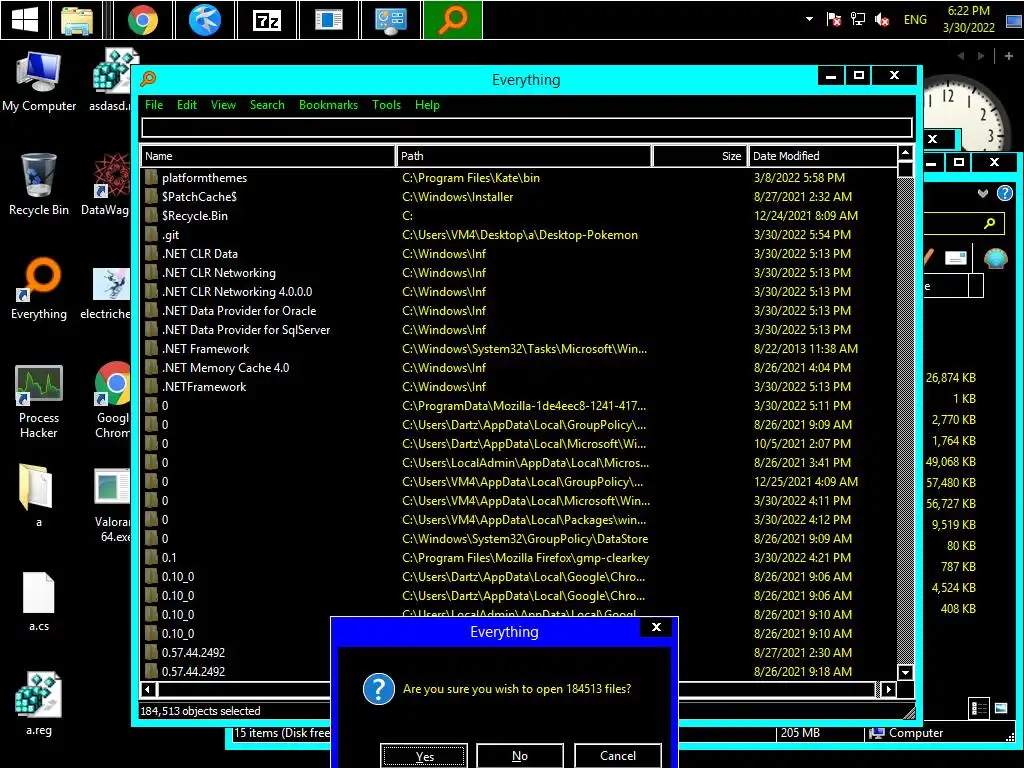
Task: Confirm with Yes in the dialog
Action: tap(424, 756)
